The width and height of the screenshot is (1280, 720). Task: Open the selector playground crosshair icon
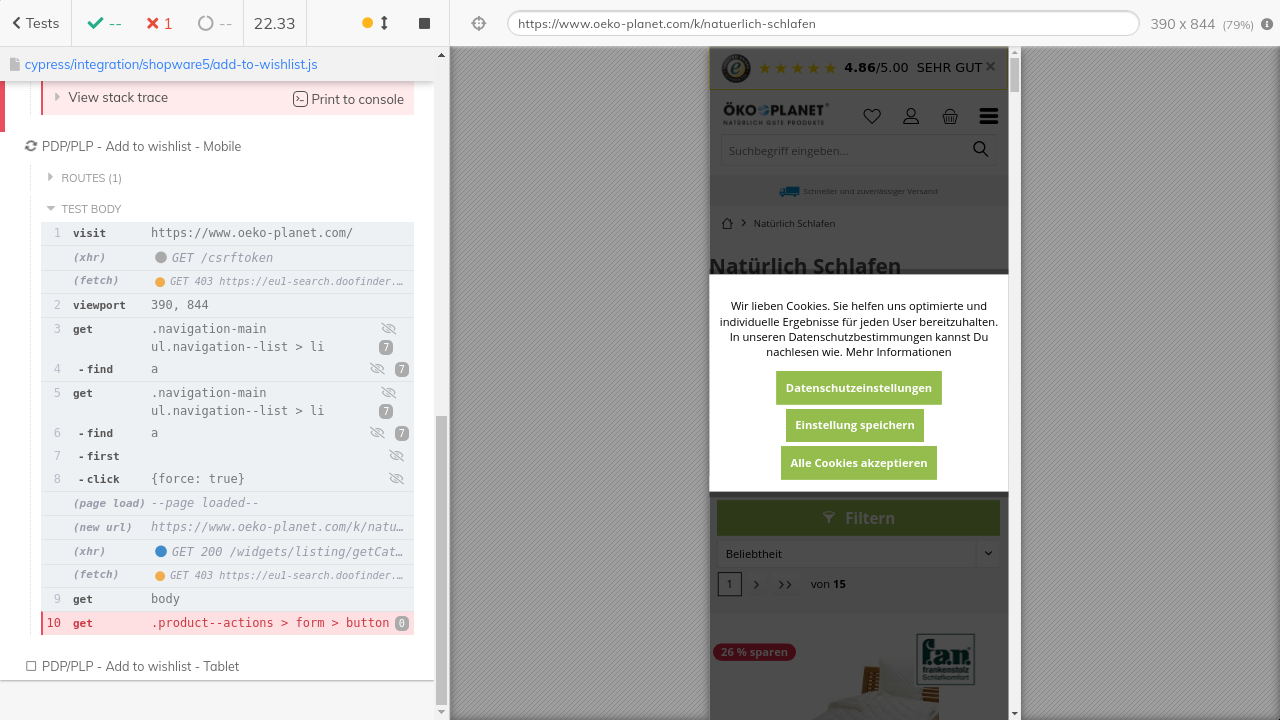click(x=479, y=23)
